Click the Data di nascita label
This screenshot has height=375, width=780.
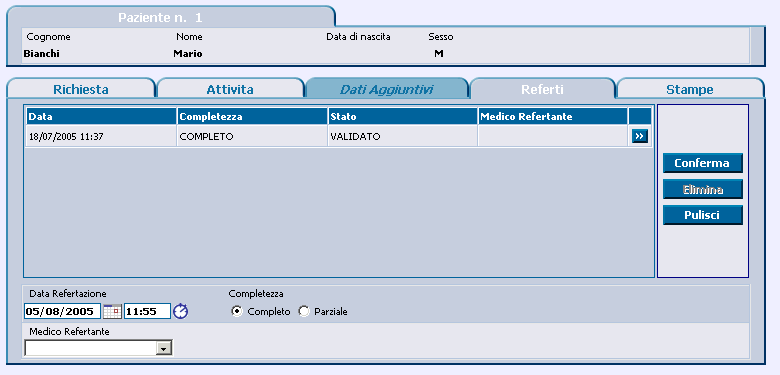358,37
